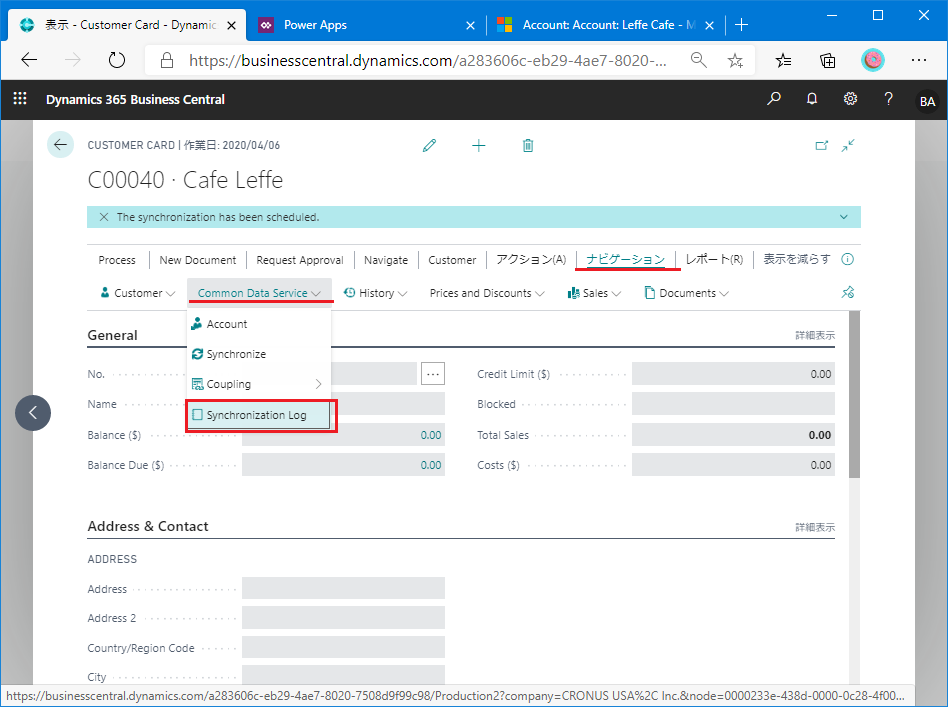Click the previous record round arrow button
This screenshot has width=948, height=707.
click(x=33, y=413)
